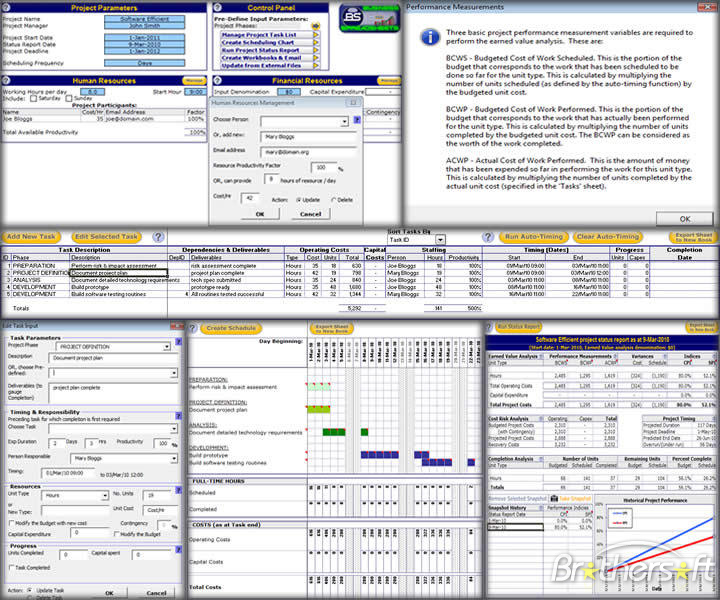
Task: Select the Update action radio button
Action: click(298, 200)
